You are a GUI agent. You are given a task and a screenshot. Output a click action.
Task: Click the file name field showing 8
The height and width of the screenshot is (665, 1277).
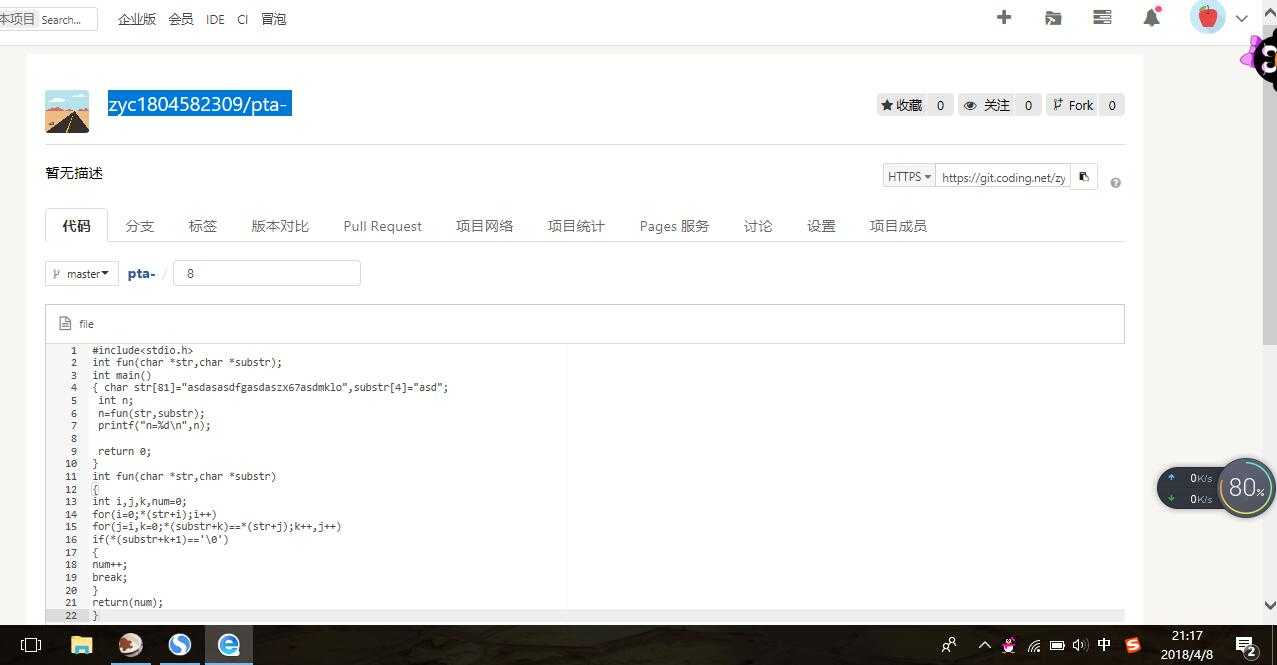pos(267,273)
